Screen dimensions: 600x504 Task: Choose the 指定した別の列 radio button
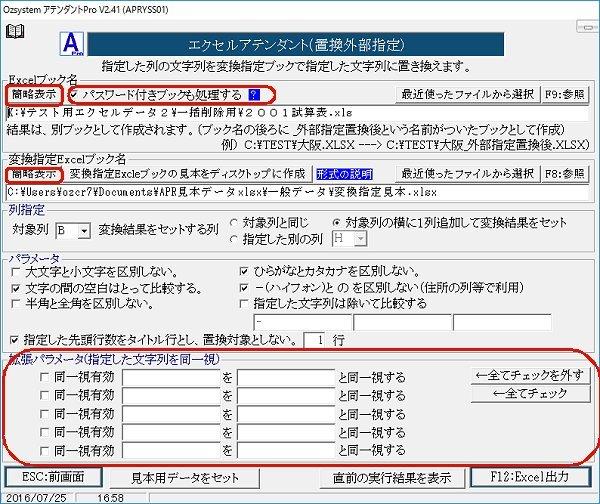click(x=234, y=239)
